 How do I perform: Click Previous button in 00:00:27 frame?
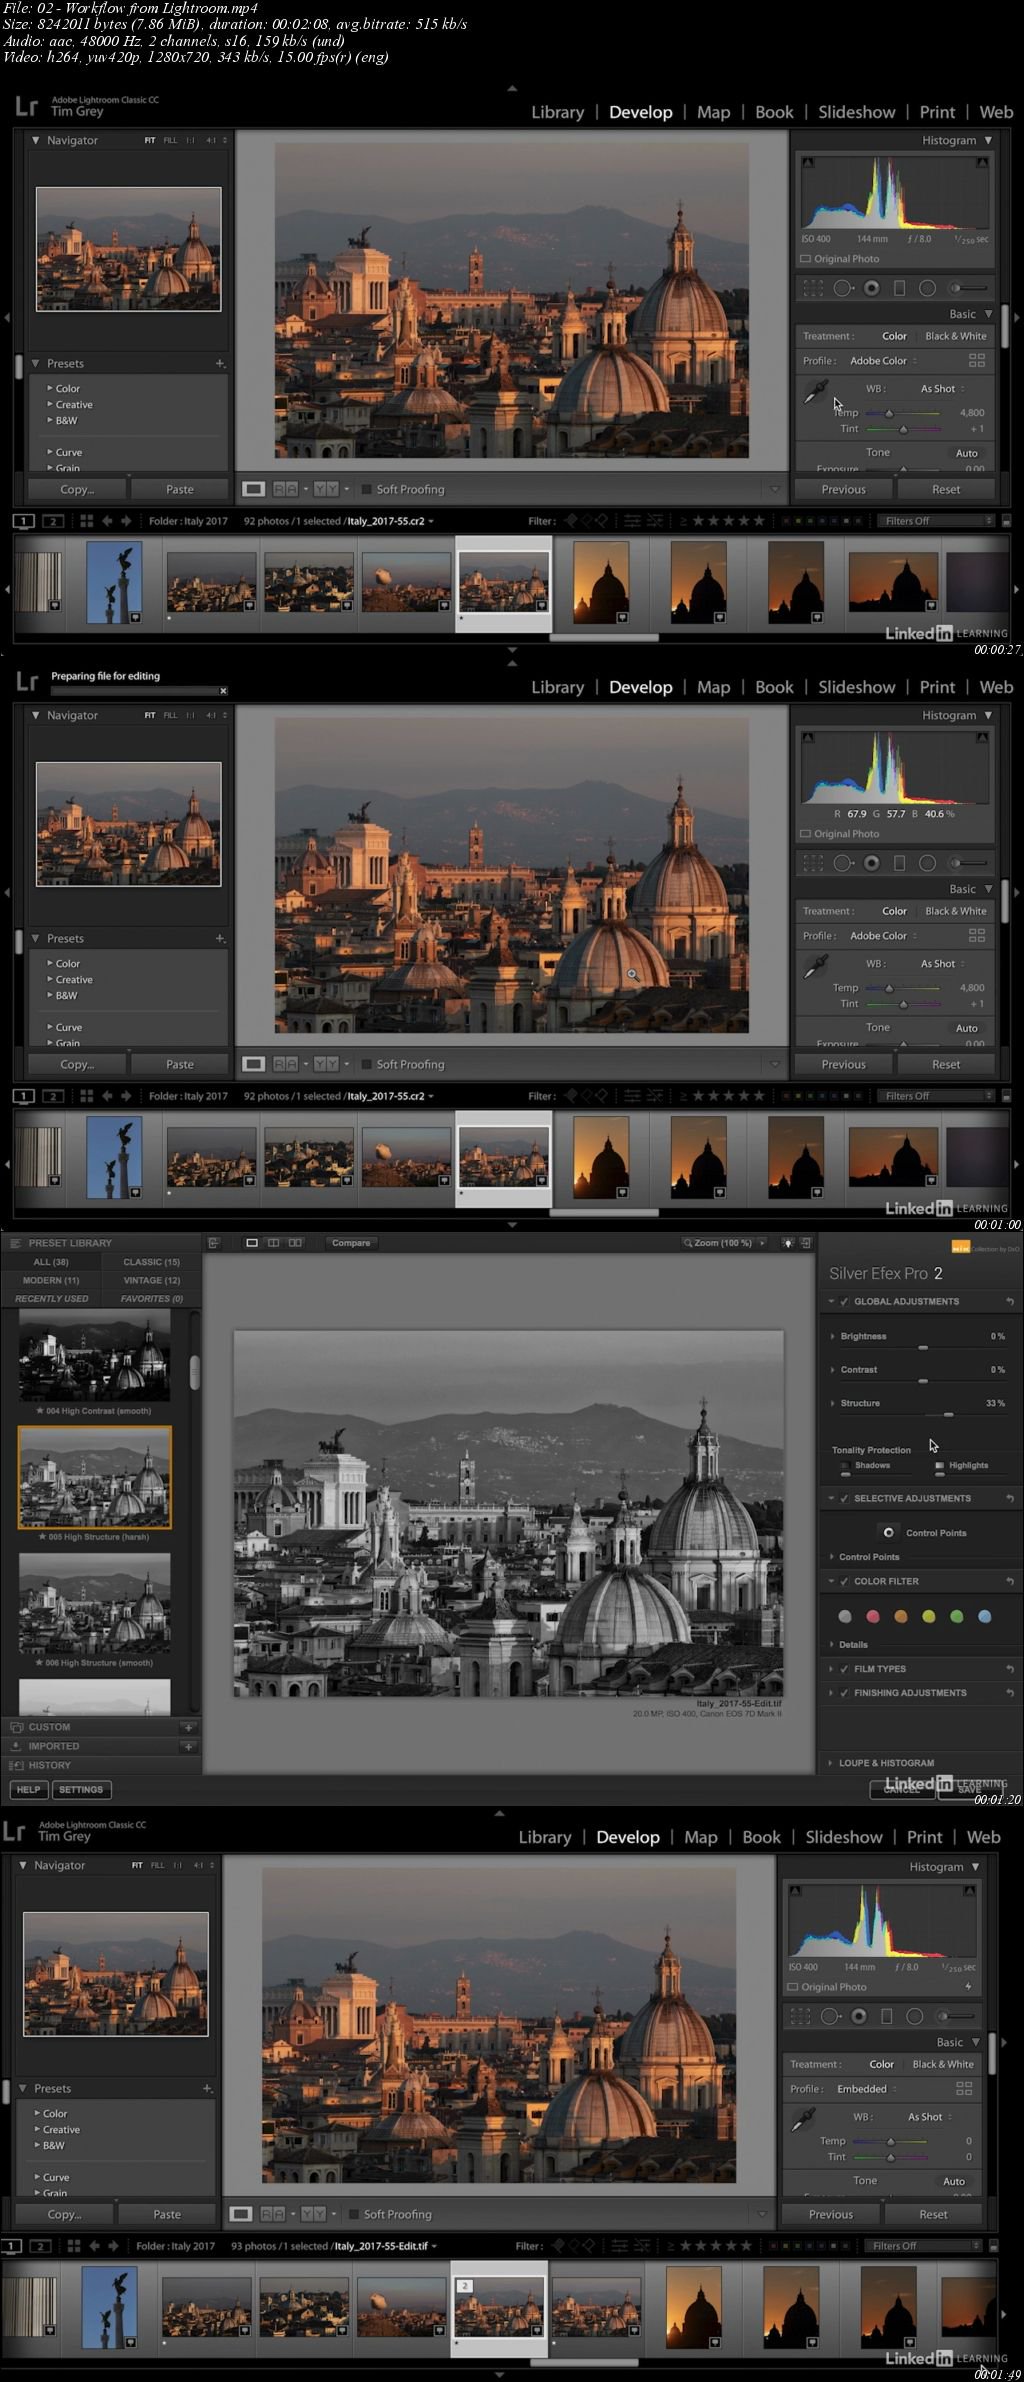[x=843, y=489]
